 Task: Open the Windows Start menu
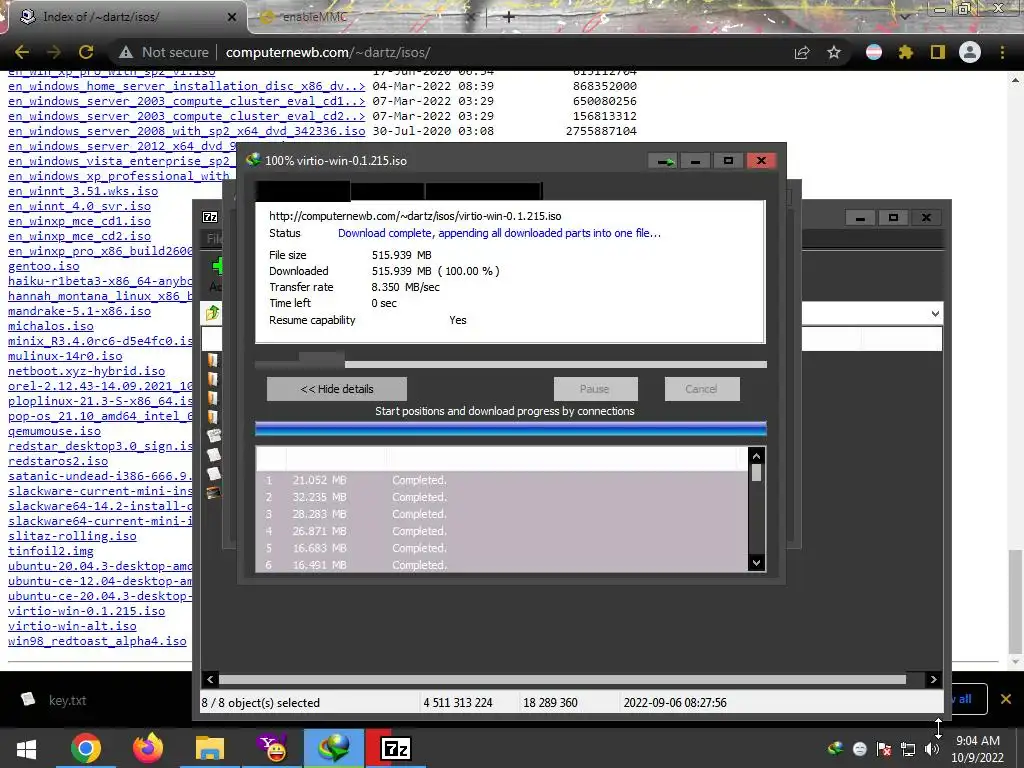pyautogui.click(x=26, y=748)
